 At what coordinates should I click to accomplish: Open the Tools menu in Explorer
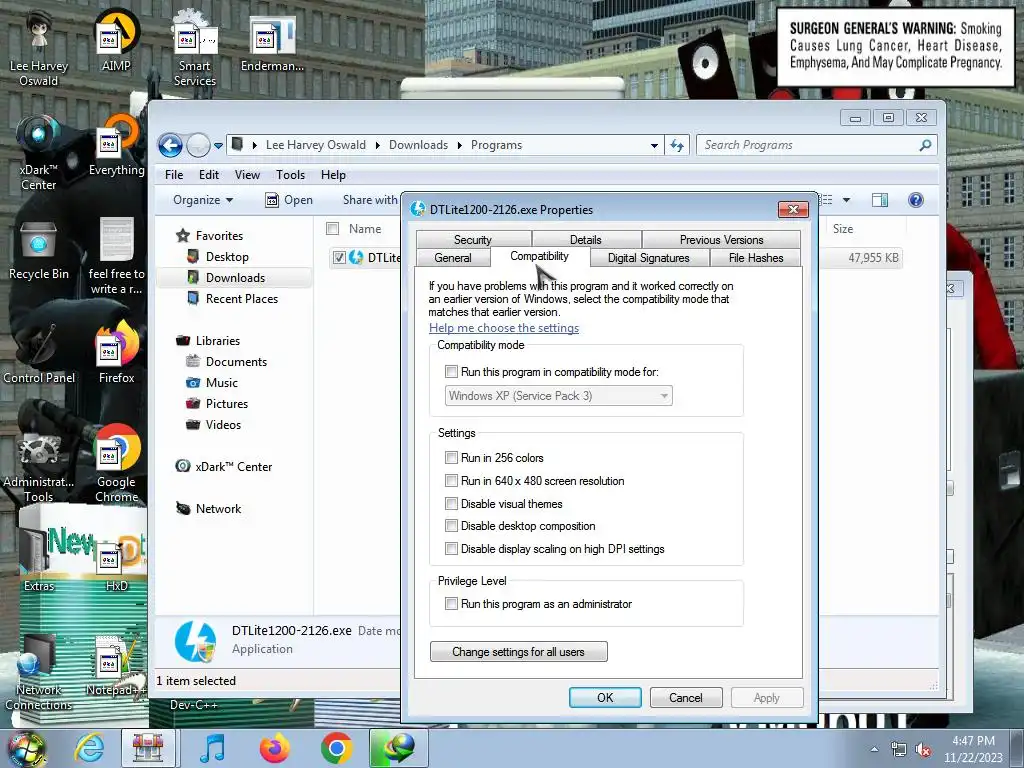(x=290, y=175)
